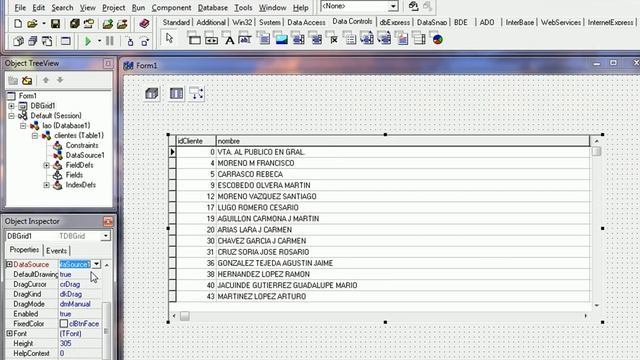640x360 pixels.
Task: Expand the DataSource property plus sign
Action: point(9,264)
